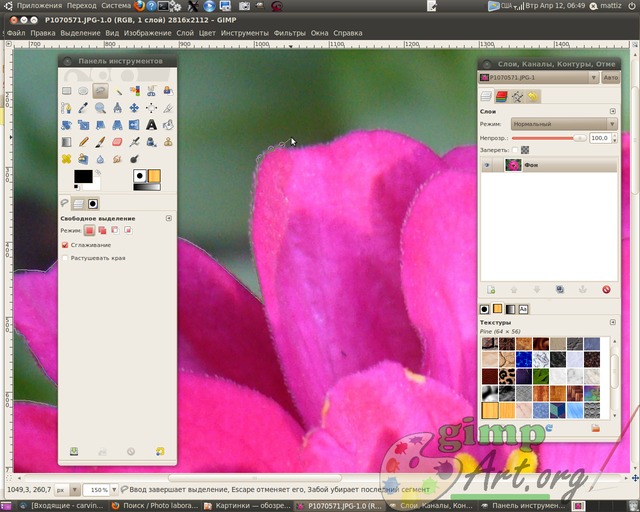The width and height of the screenshot is (640, 512).
Task: Select the Free Select lasso tool
Action: (100, 91)
